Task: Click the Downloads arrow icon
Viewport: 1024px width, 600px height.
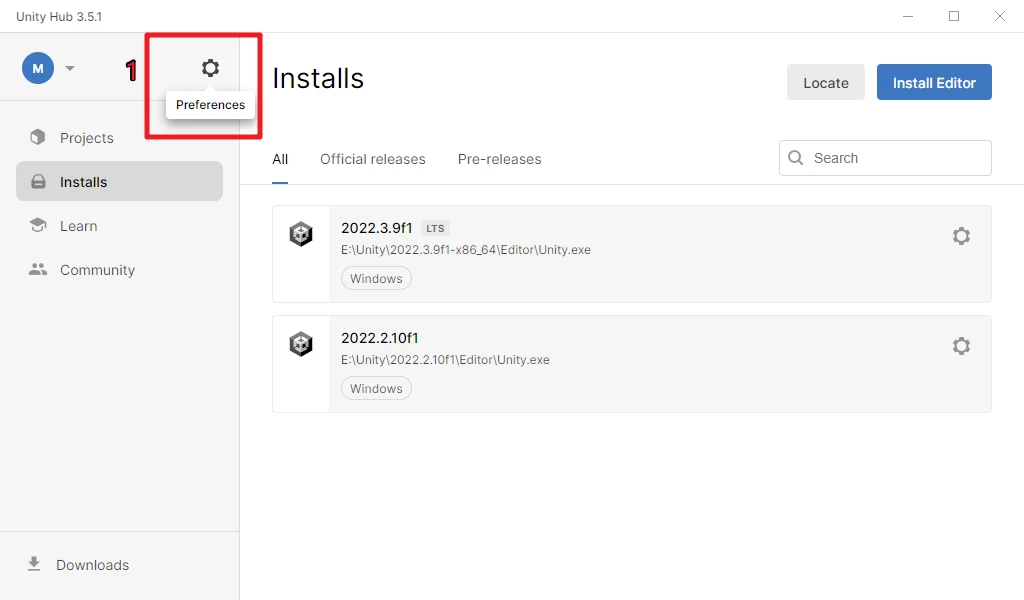Action: coord(34,564)
